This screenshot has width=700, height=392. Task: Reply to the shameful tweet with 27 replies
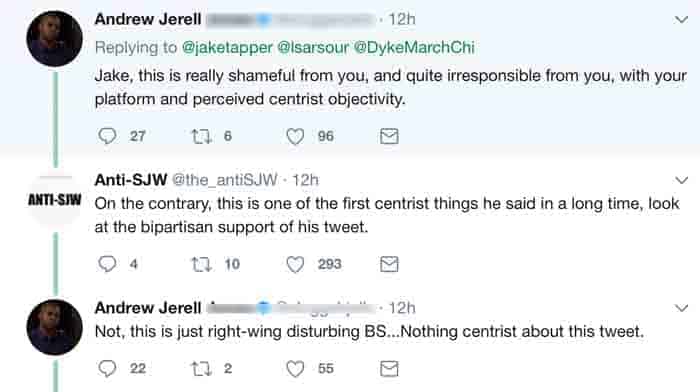point(107,136)
